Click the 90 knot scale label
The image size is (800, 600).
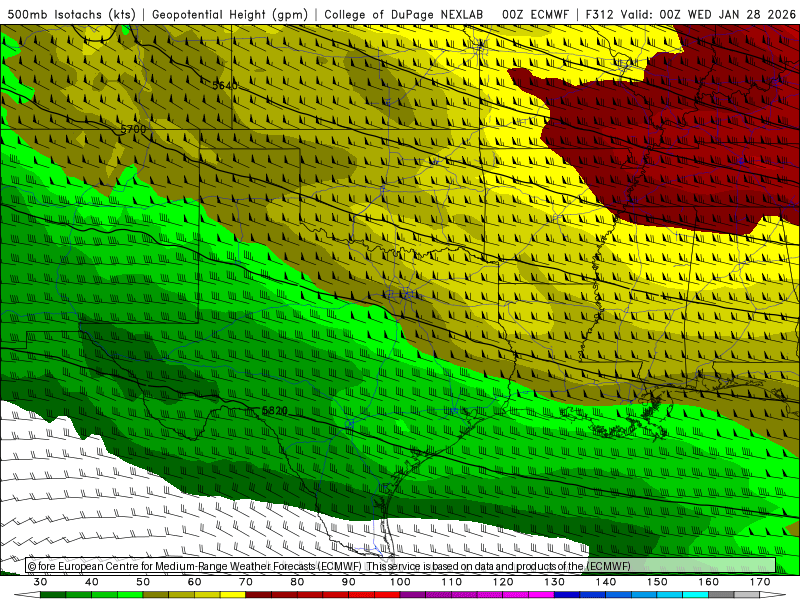(348, 582)
